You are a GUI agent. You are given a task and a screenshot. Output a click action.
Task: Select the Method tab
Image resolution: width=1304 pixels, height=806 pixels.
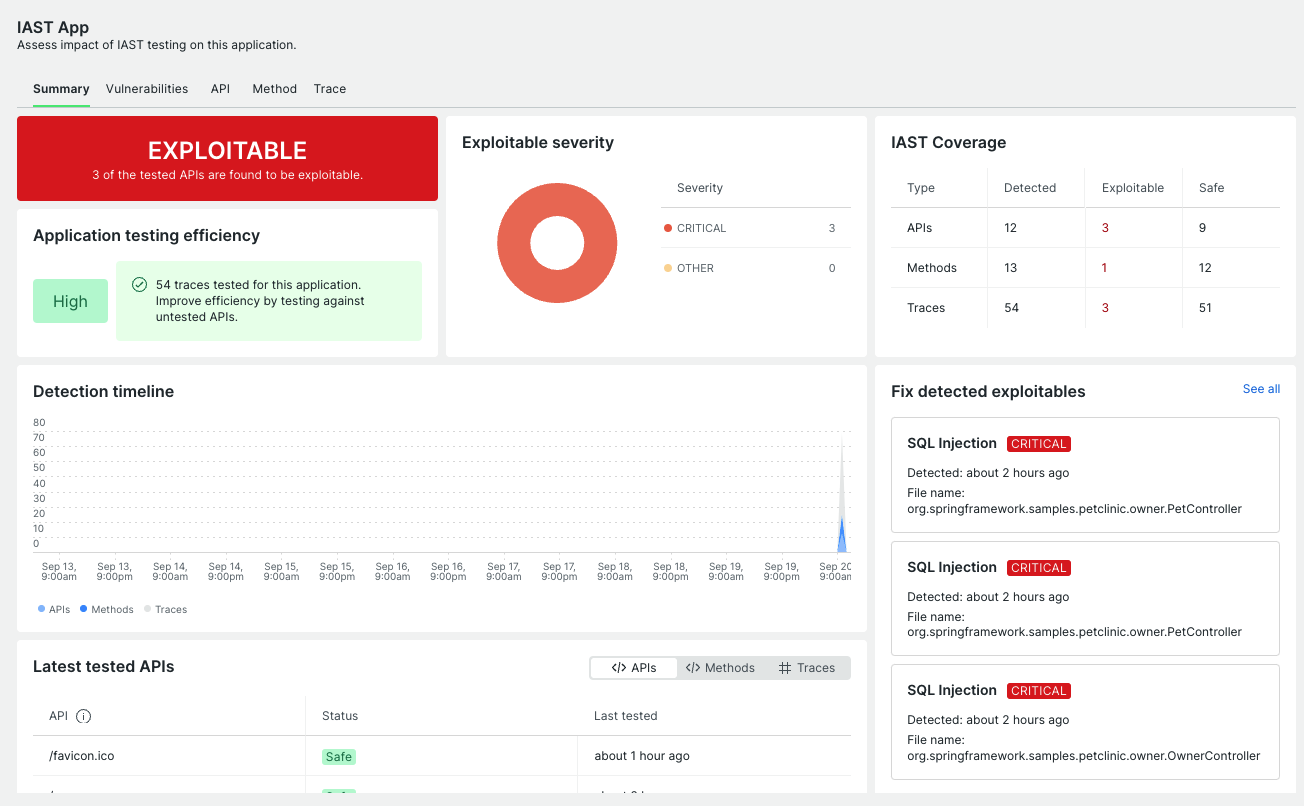[x=274, y=89]
